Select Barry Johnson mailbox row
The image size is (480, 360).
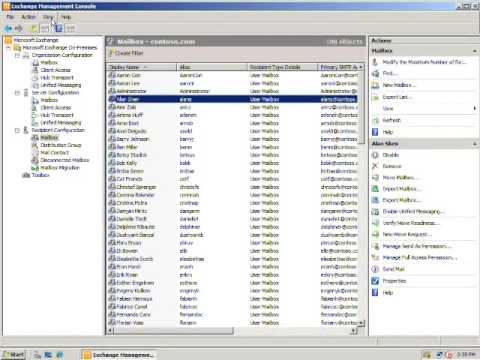point(233,139)
